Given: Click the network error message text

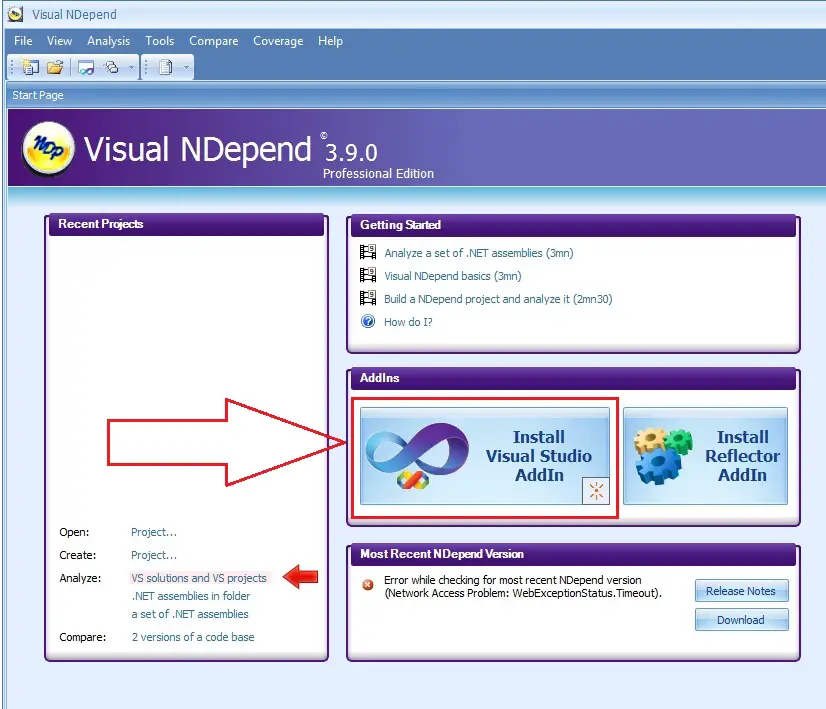Looking at the screenshot, I should (523, 587).
